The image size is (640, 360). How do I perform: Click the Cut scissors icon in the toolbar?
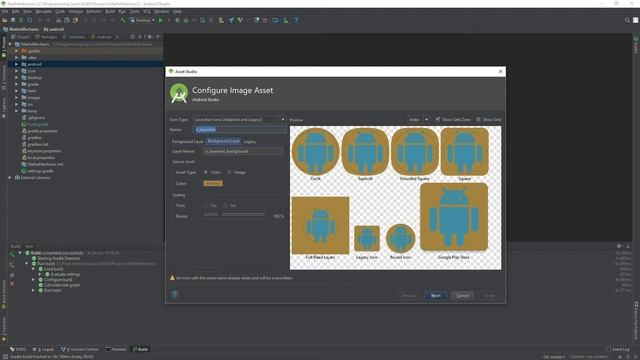(x=59, y=20)
